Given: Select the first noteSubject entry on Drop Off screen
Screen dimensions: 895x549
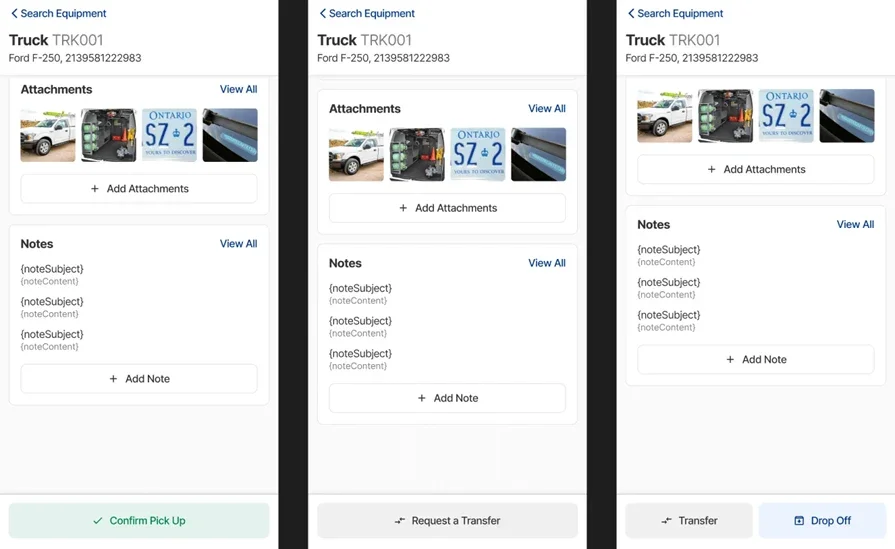Looking at the screenshot, I should point(669,250).
